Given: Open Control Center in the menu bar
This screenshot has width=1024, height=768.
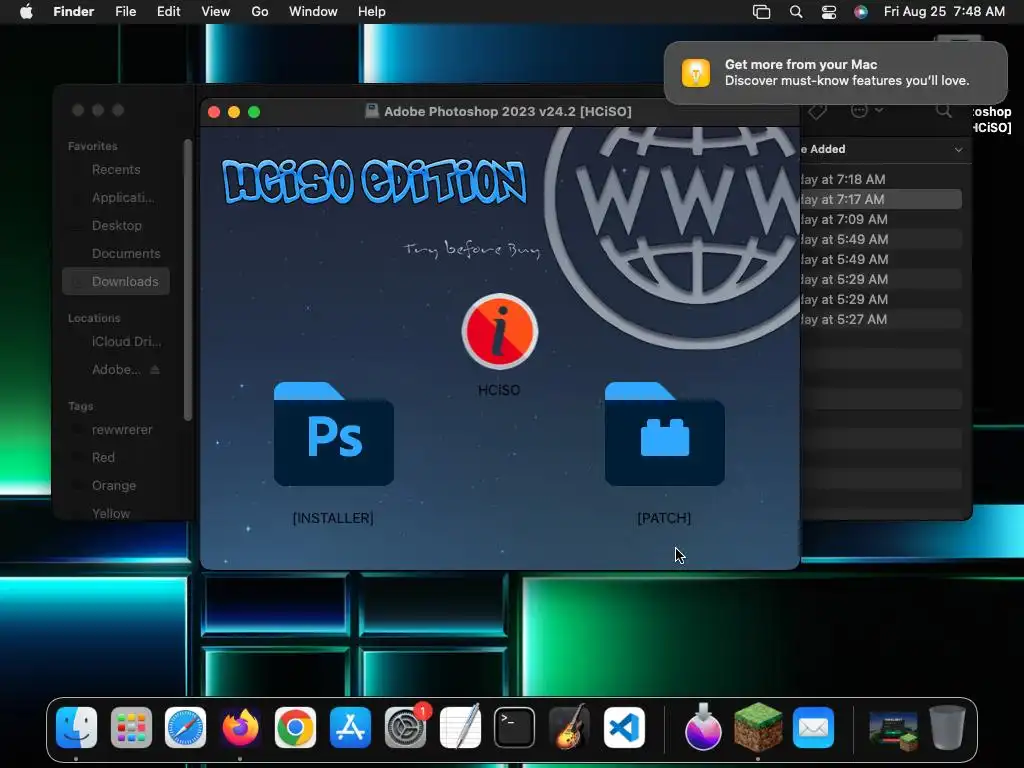Looking at the screenshot, I should tap(829, 12).
